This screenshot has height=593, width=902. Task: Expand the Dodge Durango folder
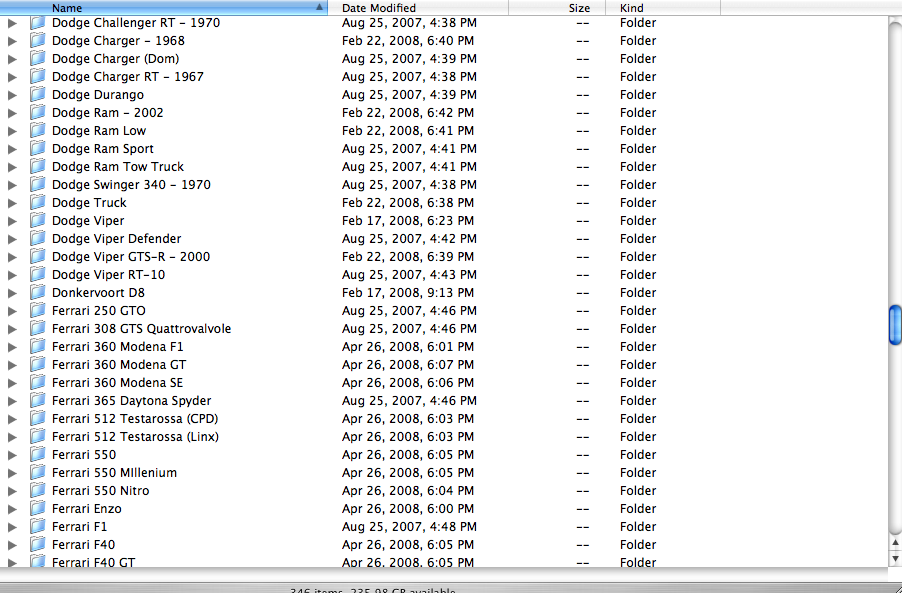click(12, 95)
